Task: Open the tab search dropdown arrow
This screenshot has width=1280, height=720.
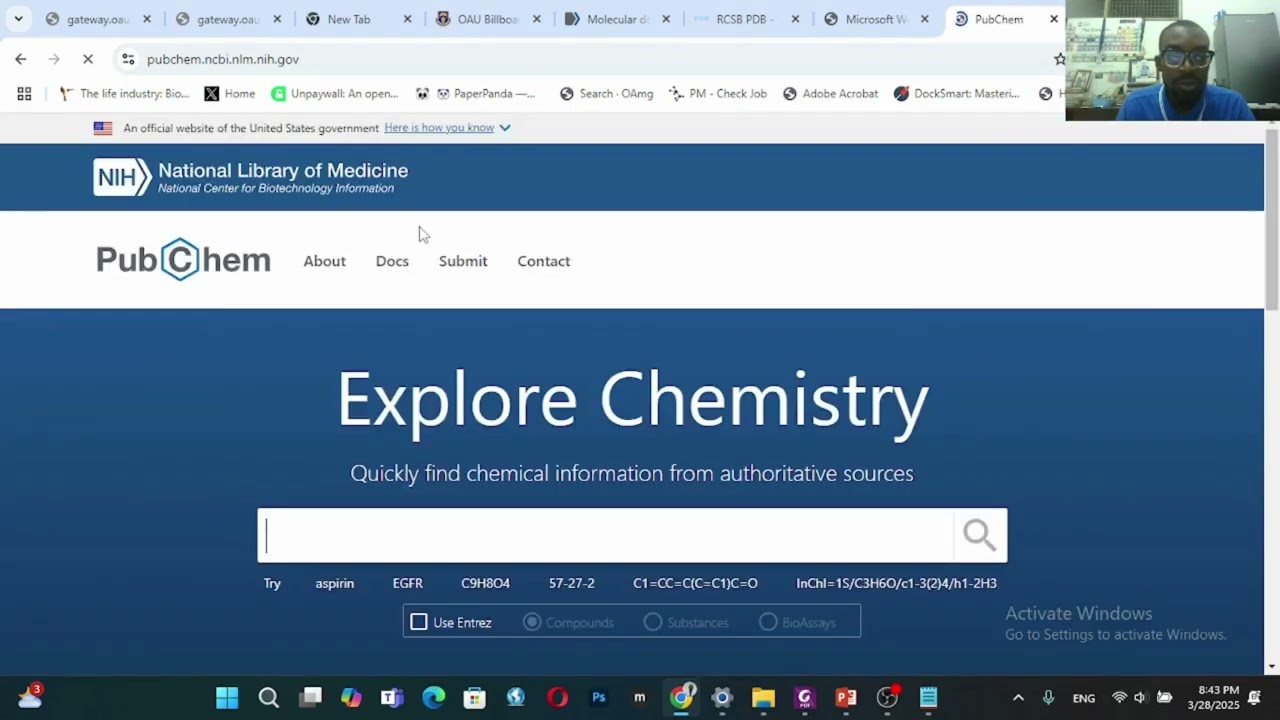Action: click(18, 19)
